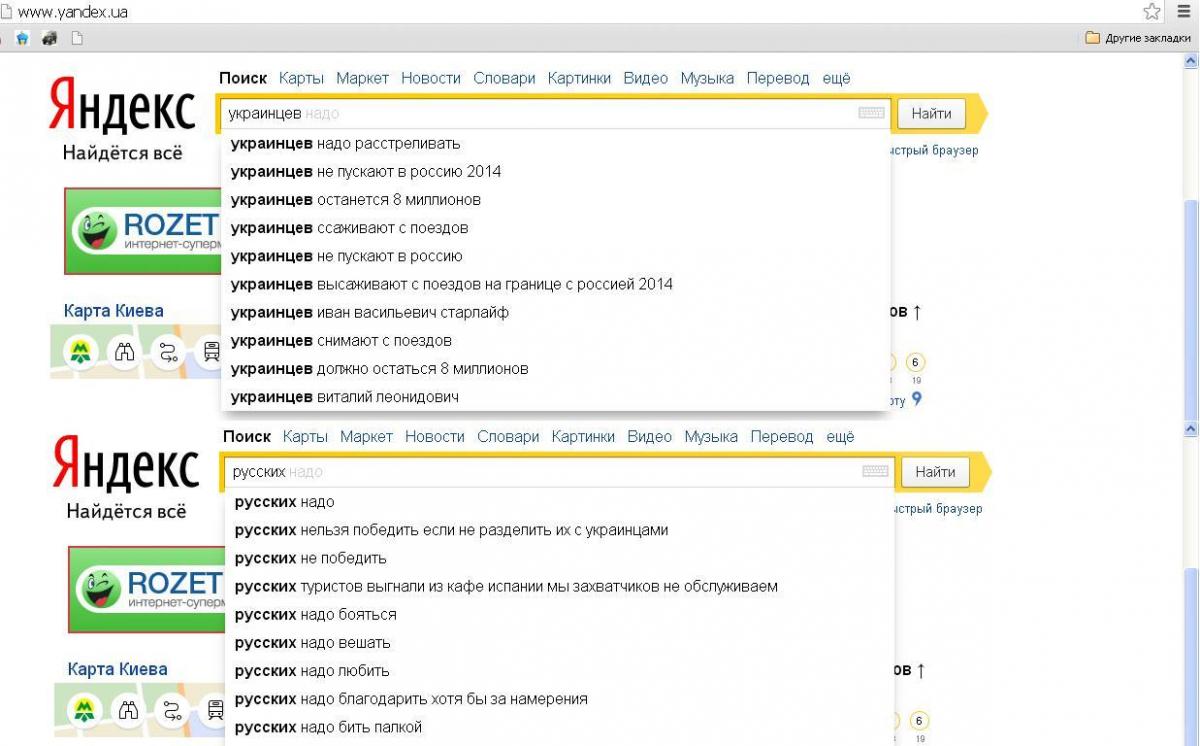Click the page icon beside www.yandex.ua
The height and width of the screenshot is (746, 1200).
[5, 13]
